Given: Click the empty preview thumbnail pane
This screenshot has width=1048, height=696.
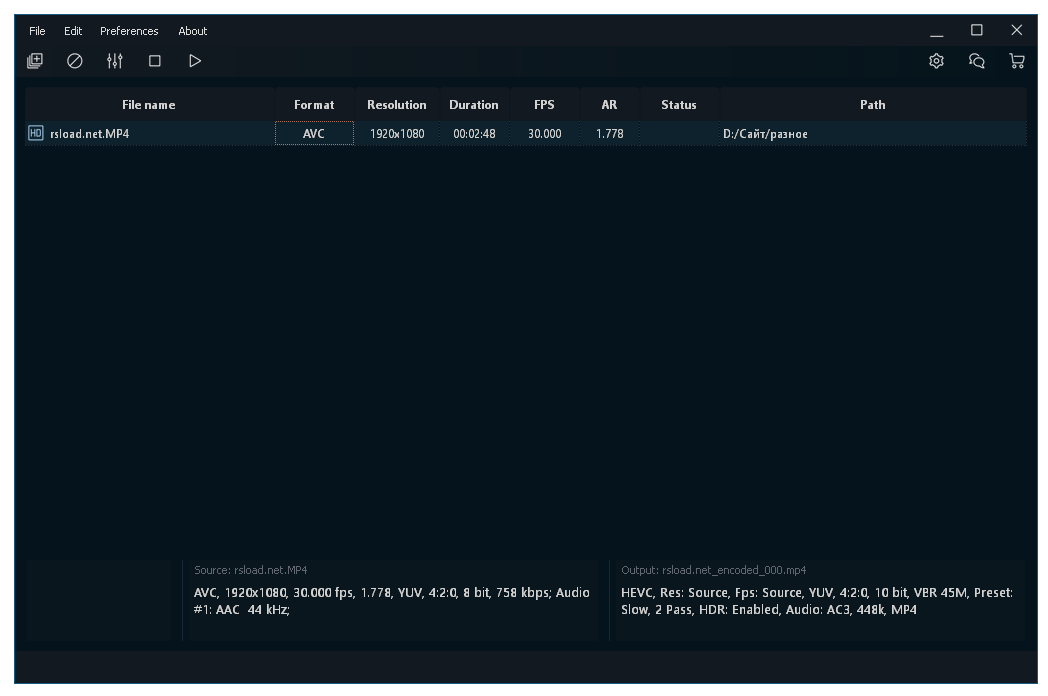Looking at the screenshot, I should pos(99,600).
